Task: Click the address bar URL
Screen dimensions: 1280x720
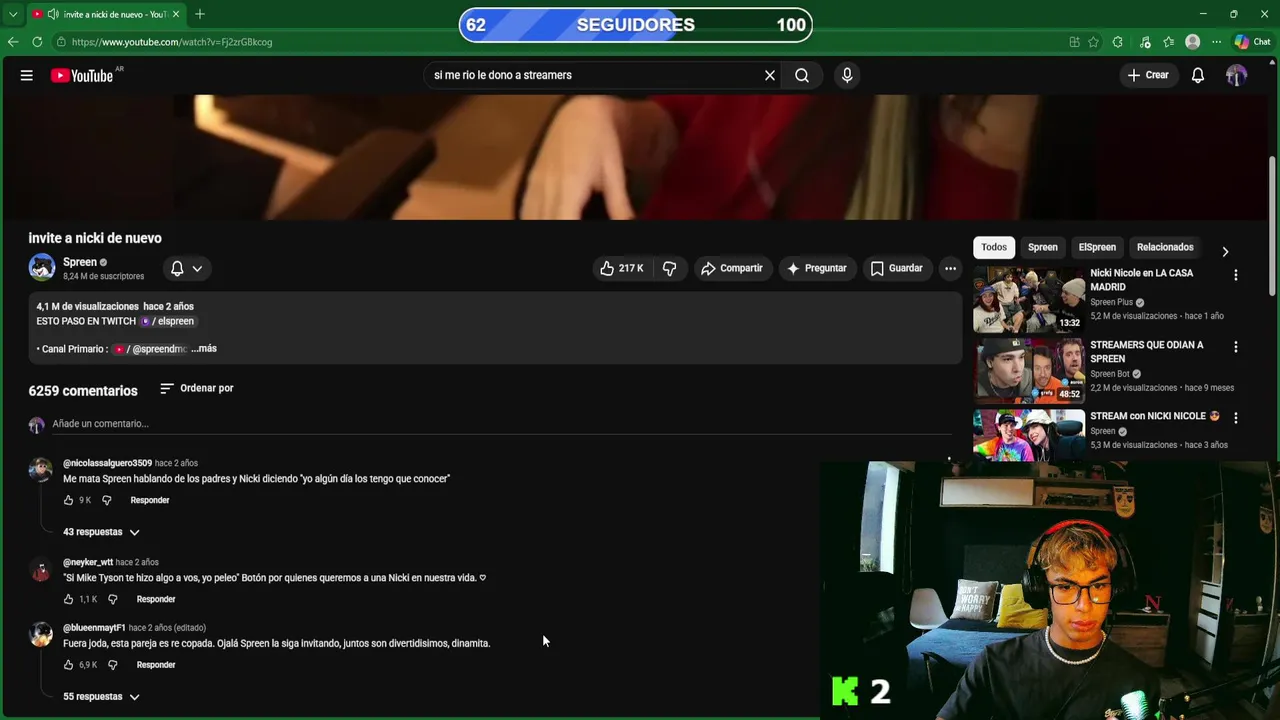Action: (172, 42)
